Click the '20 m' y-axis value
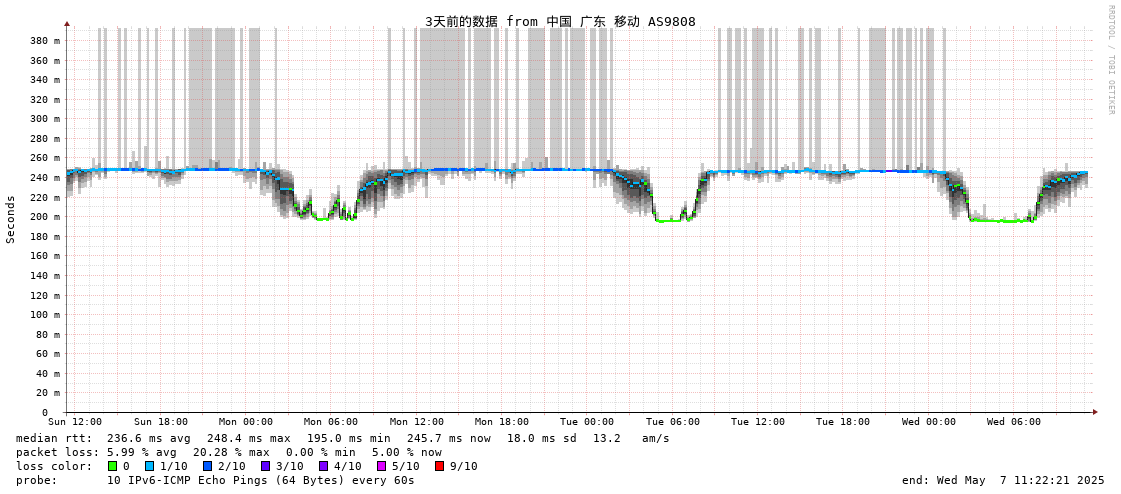1121x494 pixels. (x=49, y=392)
